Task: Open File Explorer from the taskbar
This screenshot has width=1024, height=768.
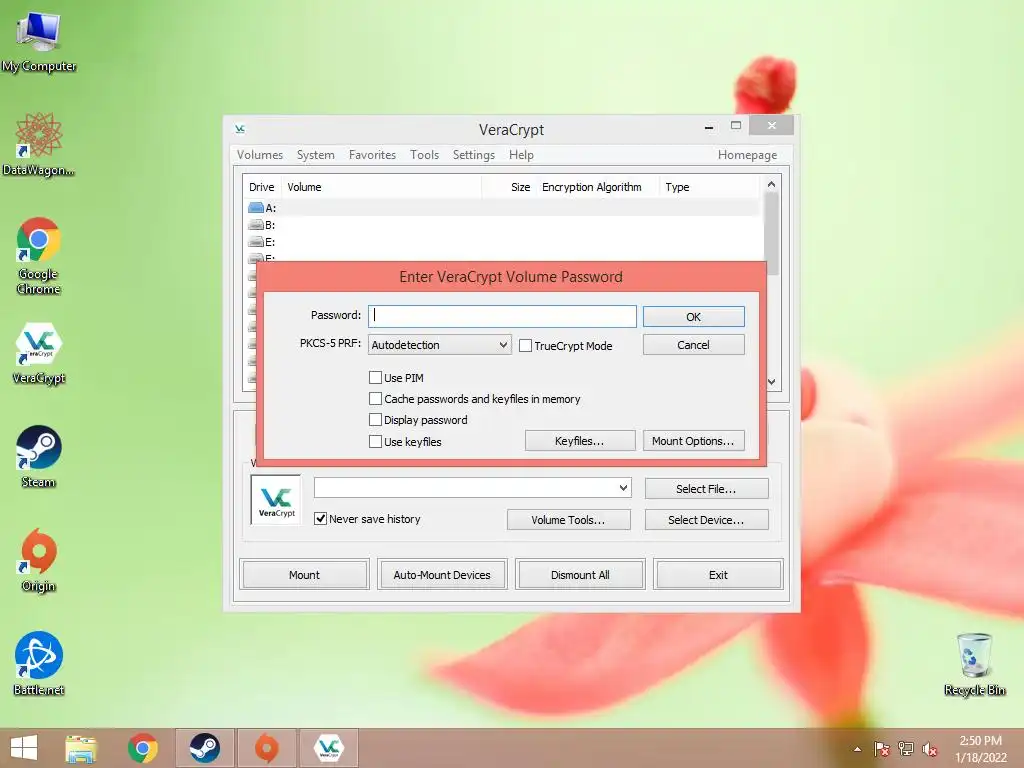Action: pos(81,748)
